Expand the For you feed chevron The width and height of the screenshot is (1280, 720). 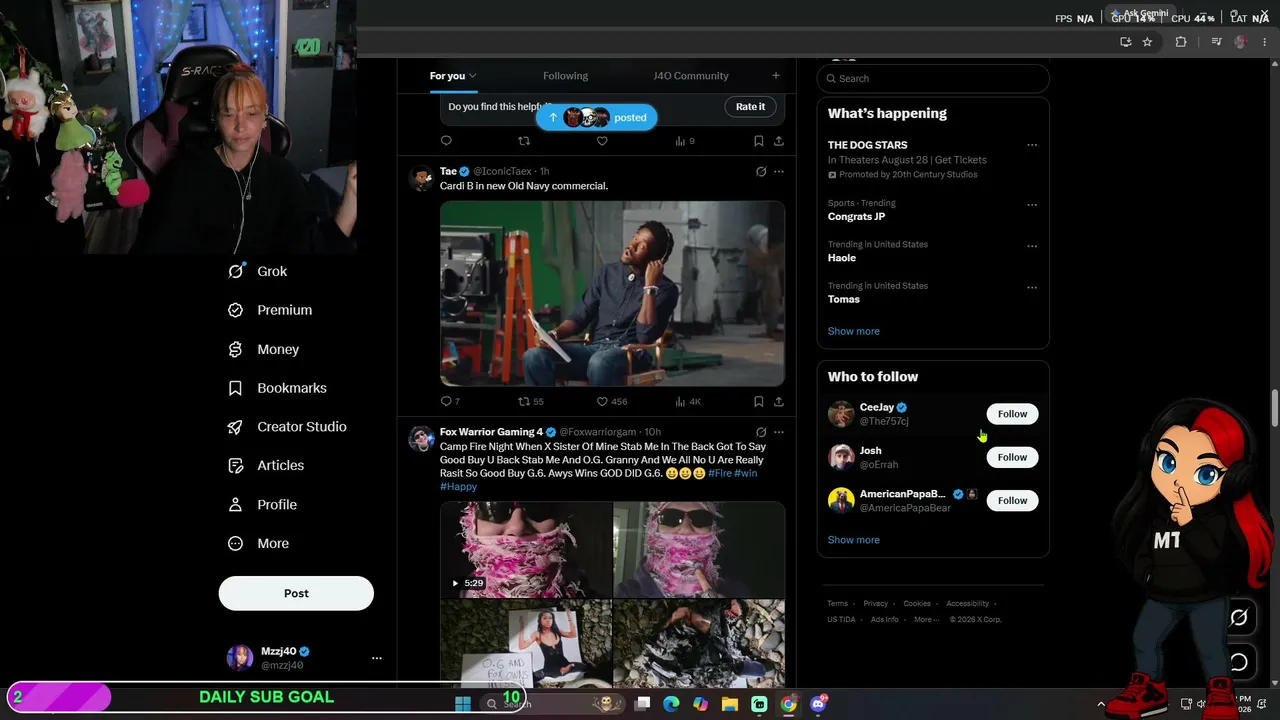pos(472,76)
